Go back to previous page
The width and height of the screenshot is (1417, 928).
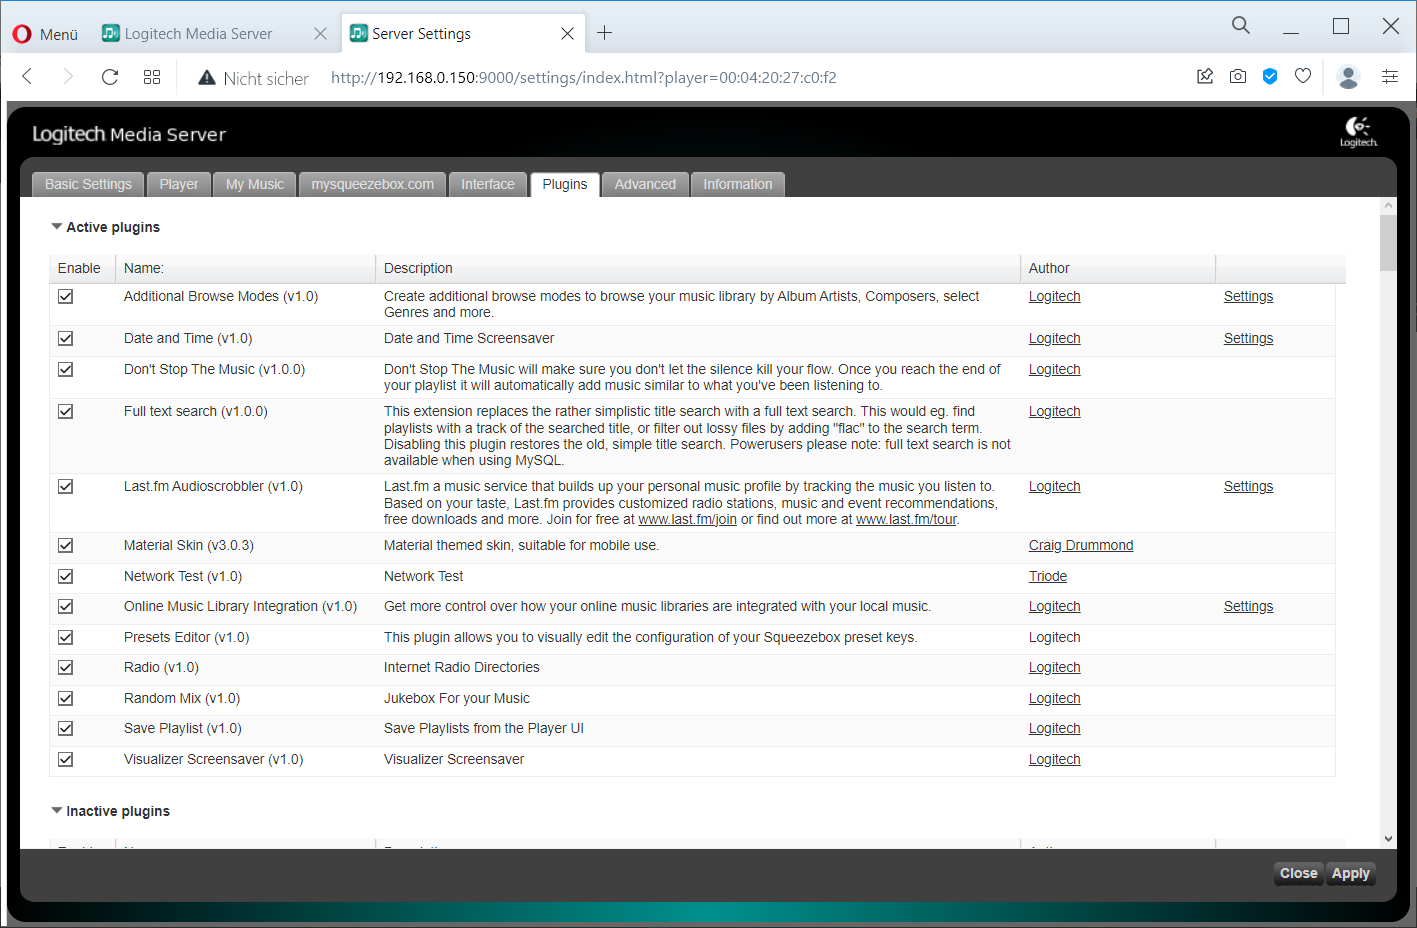click(x=27, y=77)
